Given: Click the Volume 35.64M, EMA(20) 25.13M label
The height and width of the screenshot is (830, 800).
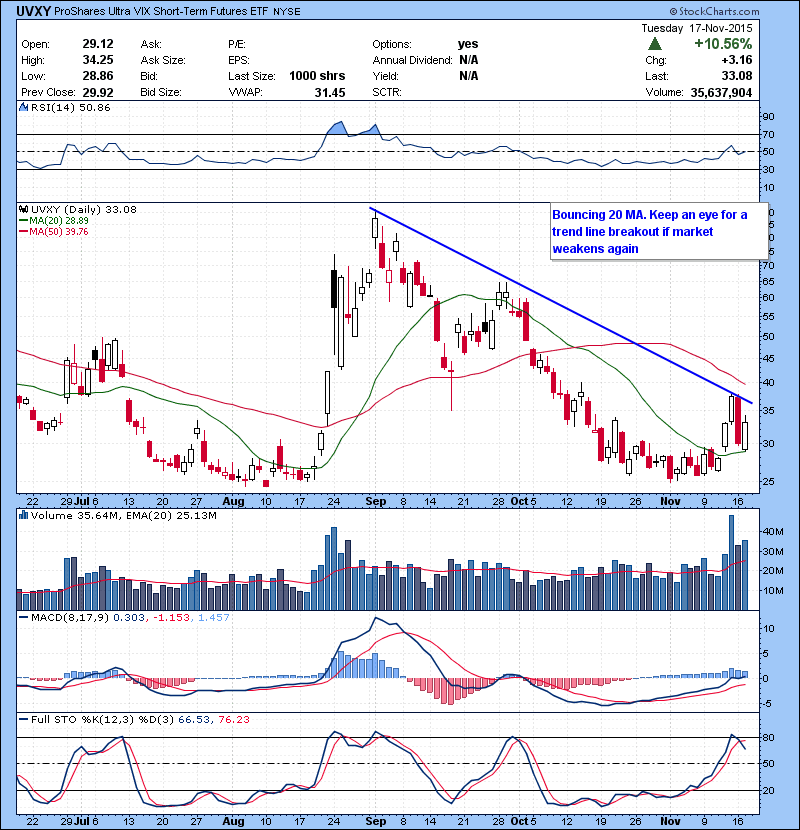Looking at the screenshot, I should (123, 515).
